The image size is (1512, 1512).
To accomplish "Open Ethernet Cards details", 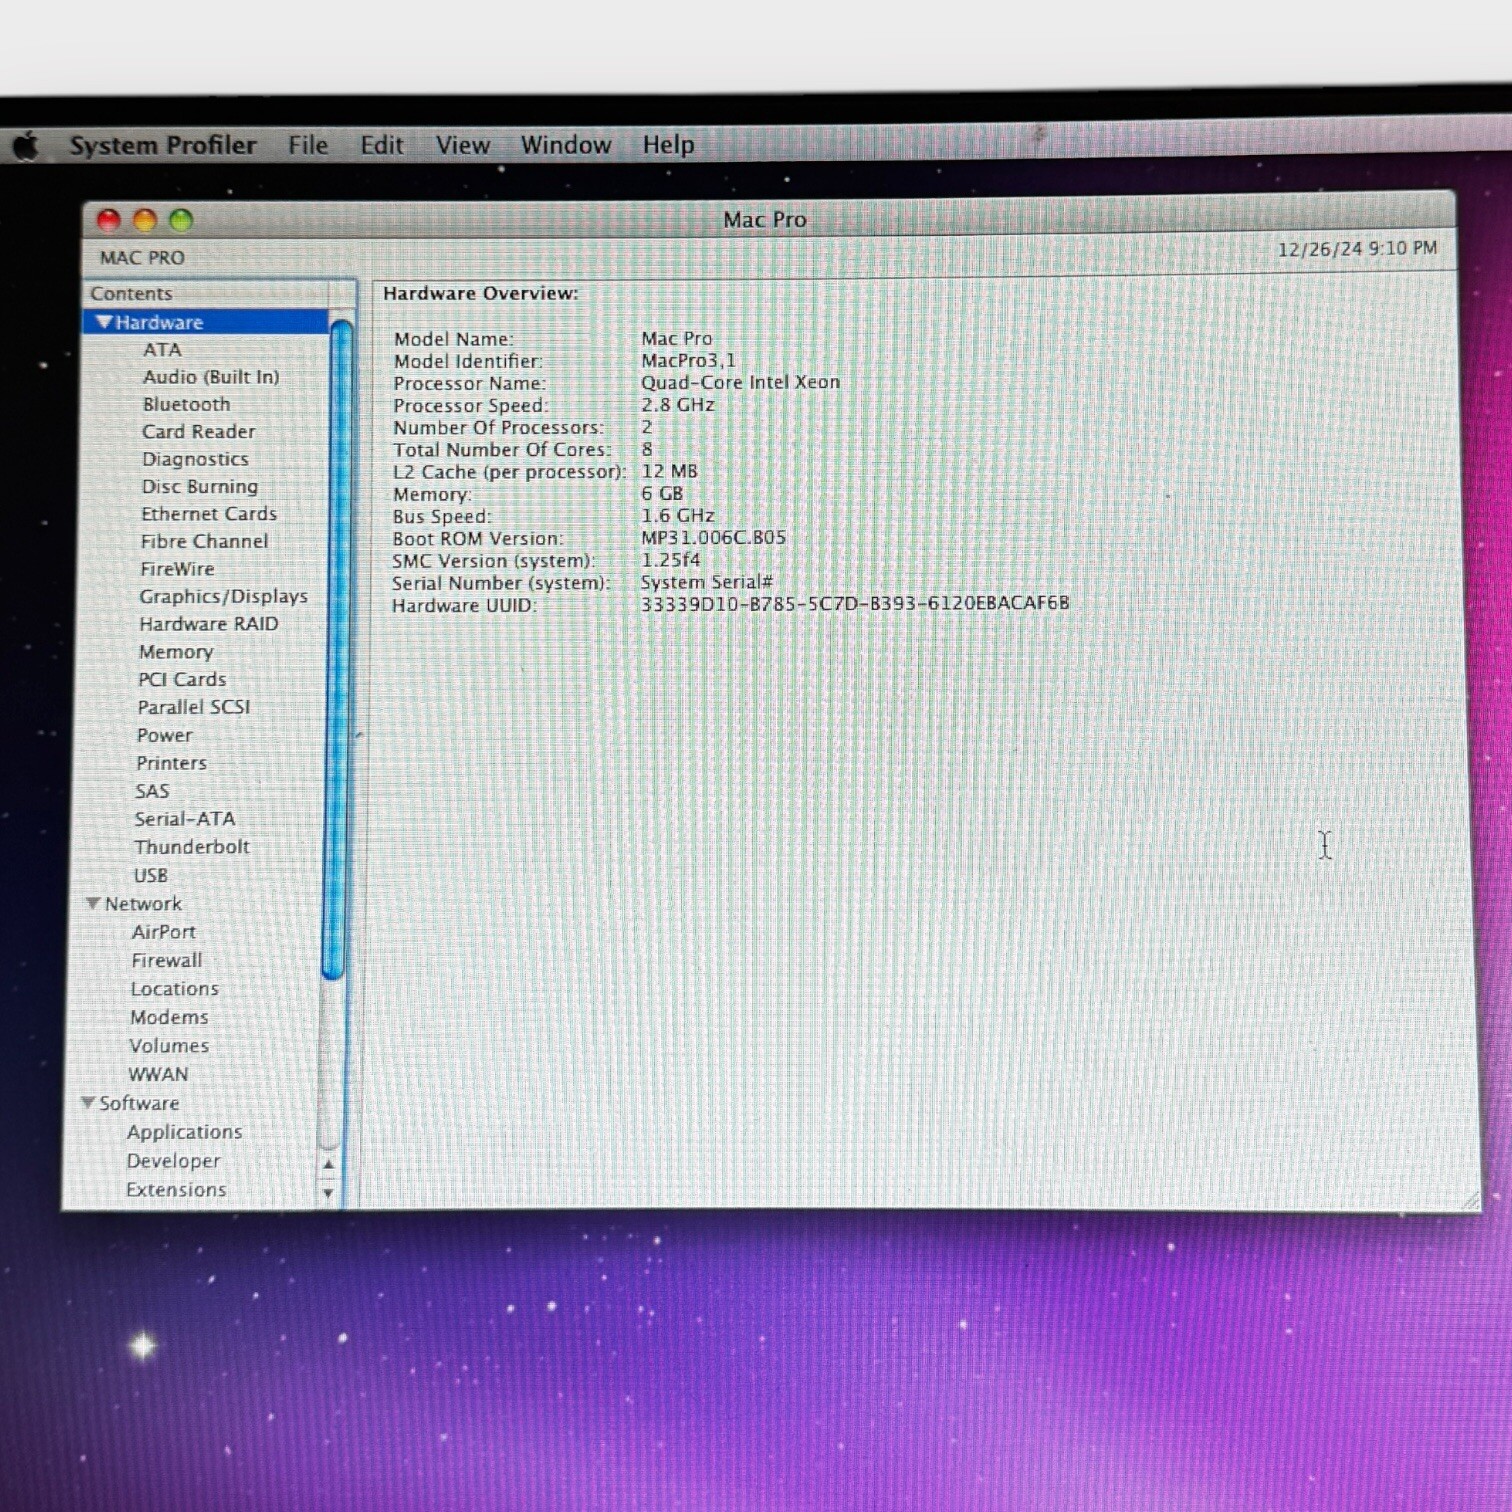I will pos(209,513).
